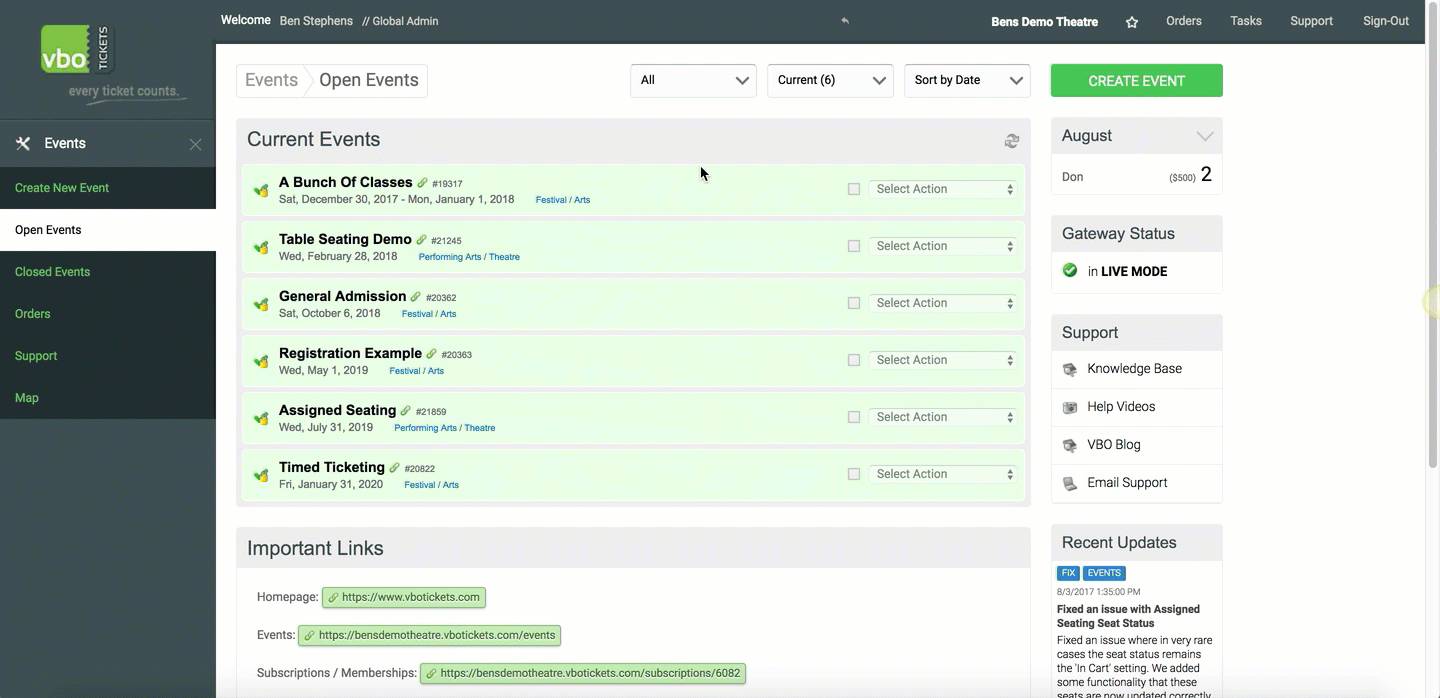Image resolution: width=1440 pixels, height=698 pixels.
Task: Open Knowledge Base support link
Action: click(1135, 369)
